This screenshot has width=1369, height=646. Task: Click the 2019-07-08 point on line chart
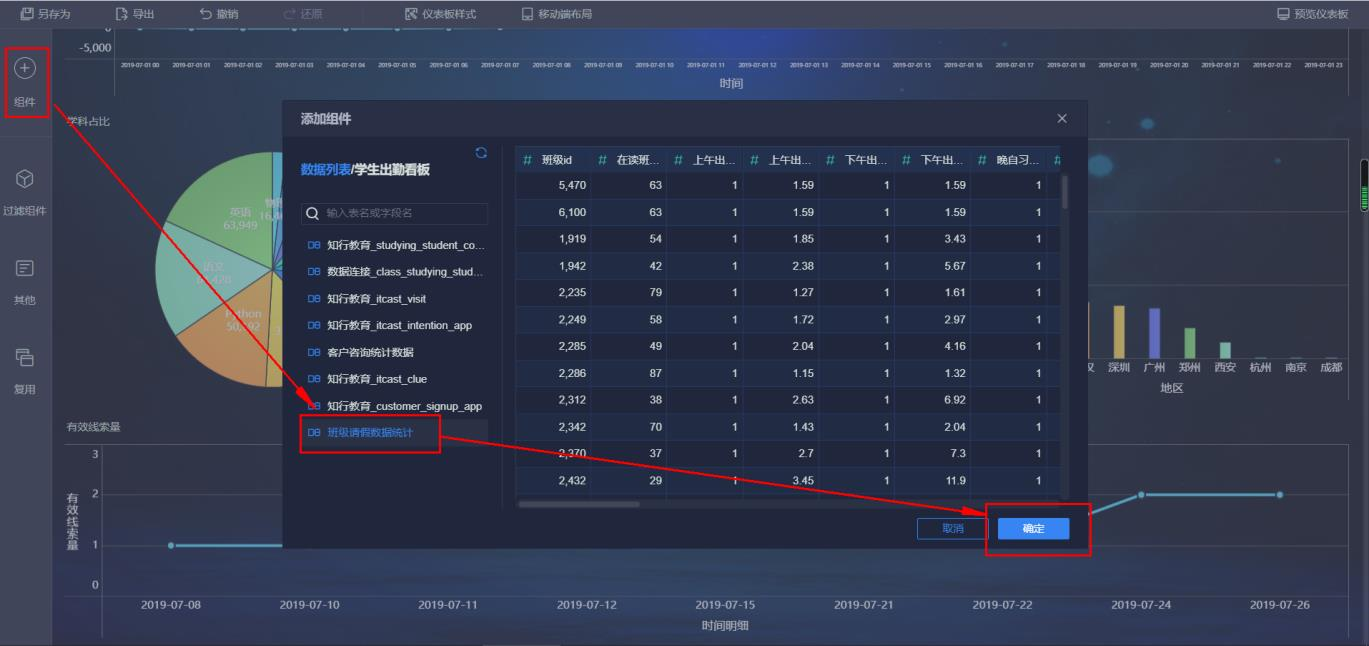[x=170, y=545]
